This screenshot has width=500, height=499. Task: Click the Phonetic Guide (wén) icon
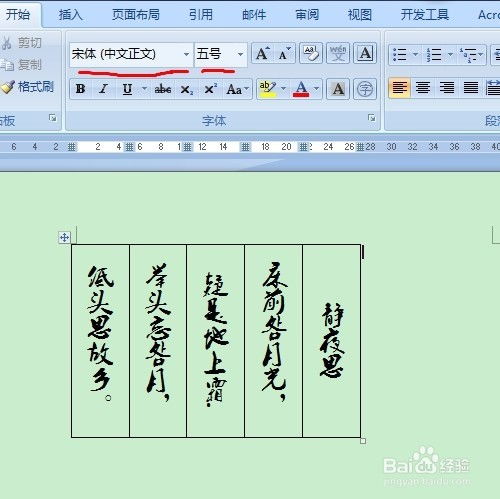click(338, 53)
